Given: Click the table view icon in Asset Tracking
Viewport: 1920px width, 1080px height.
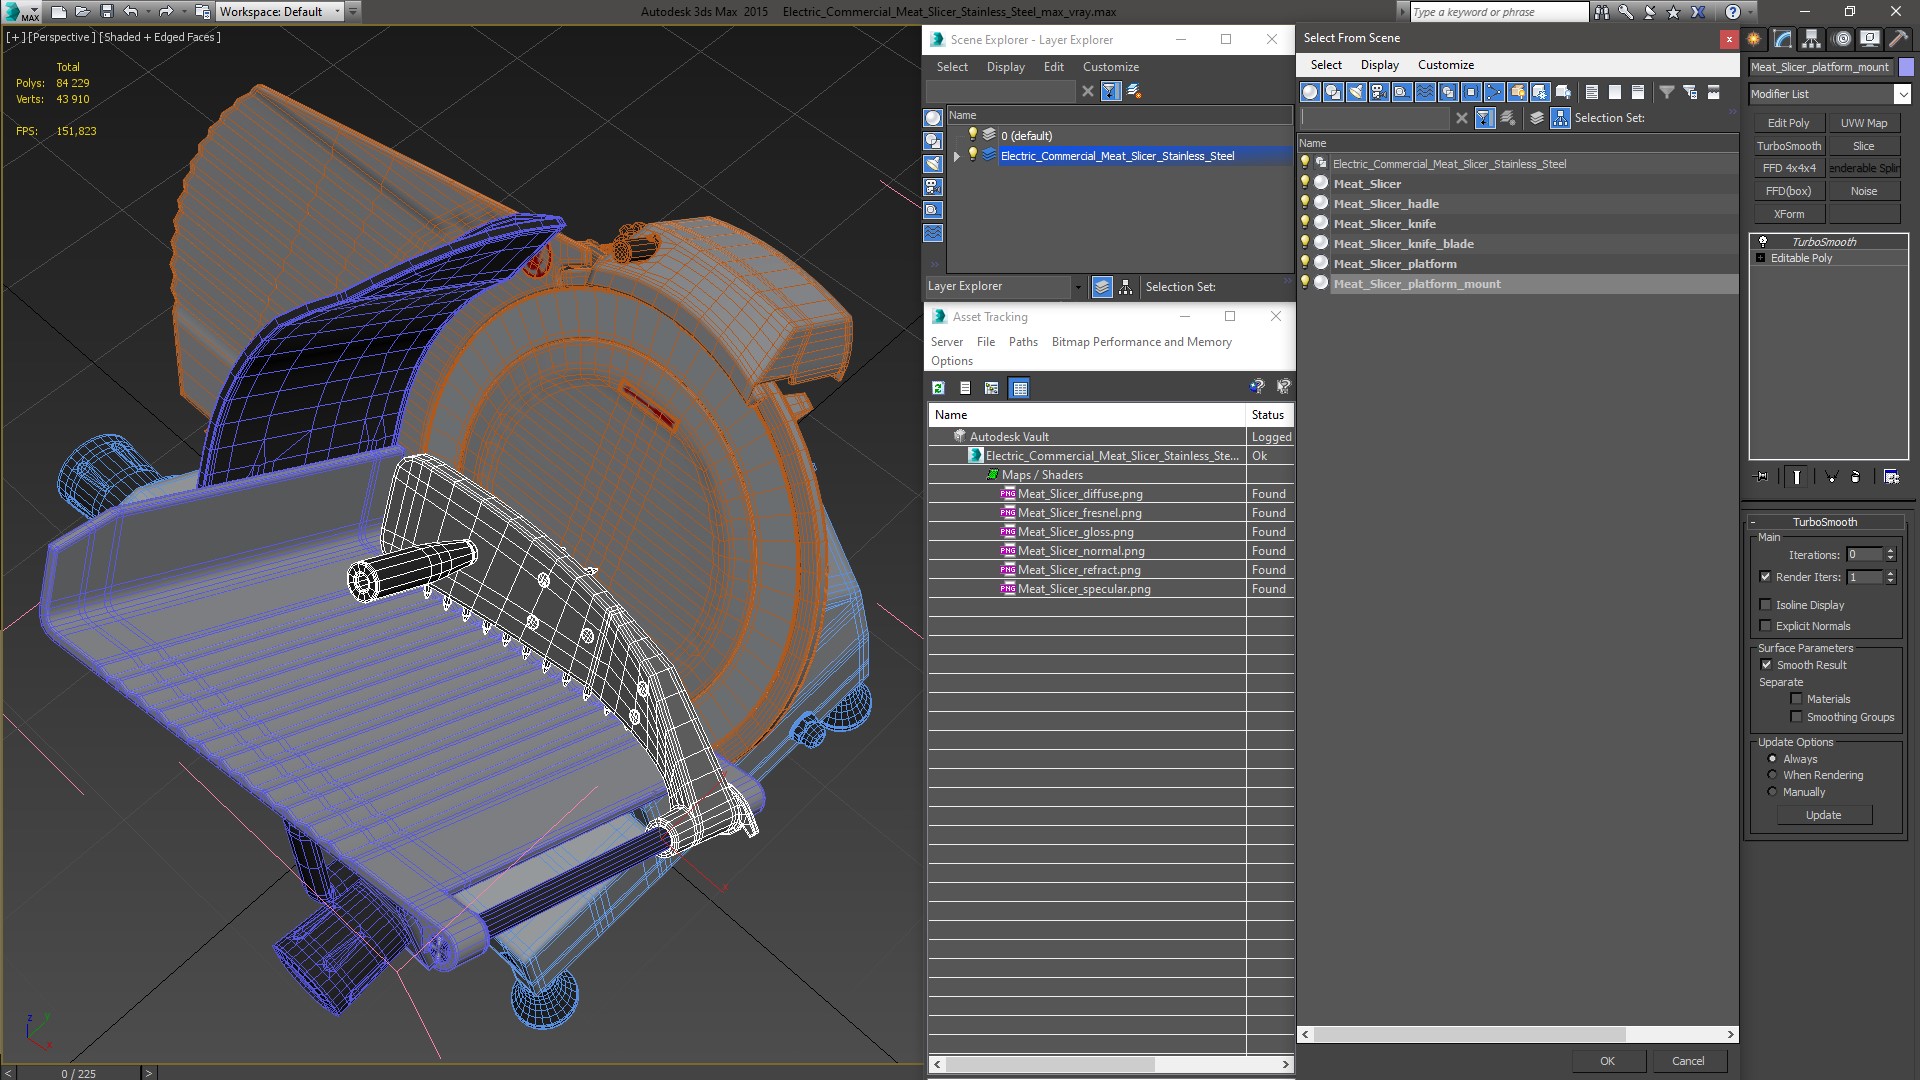Looking at the screenshot, I should pyautogui.click(x=1019, y=388).
